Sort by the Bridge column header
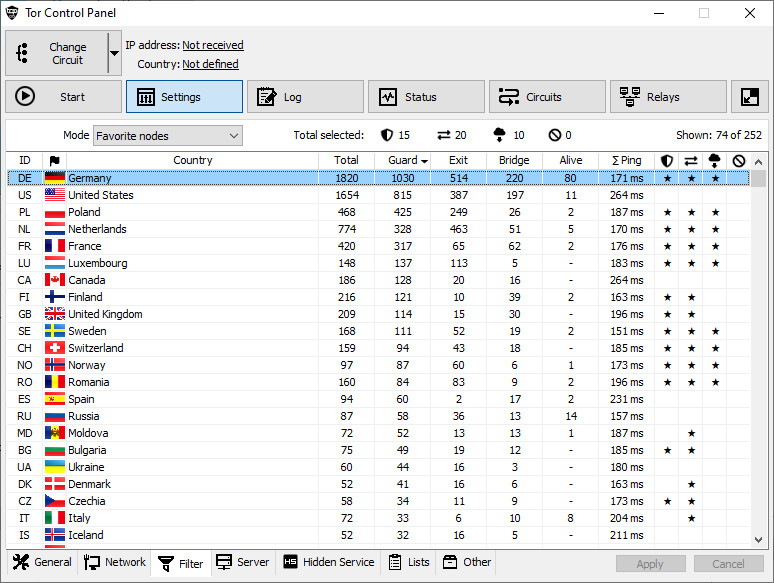Image resolution: width=774 pixels, height=583 pixels. [x=514, y=160]
